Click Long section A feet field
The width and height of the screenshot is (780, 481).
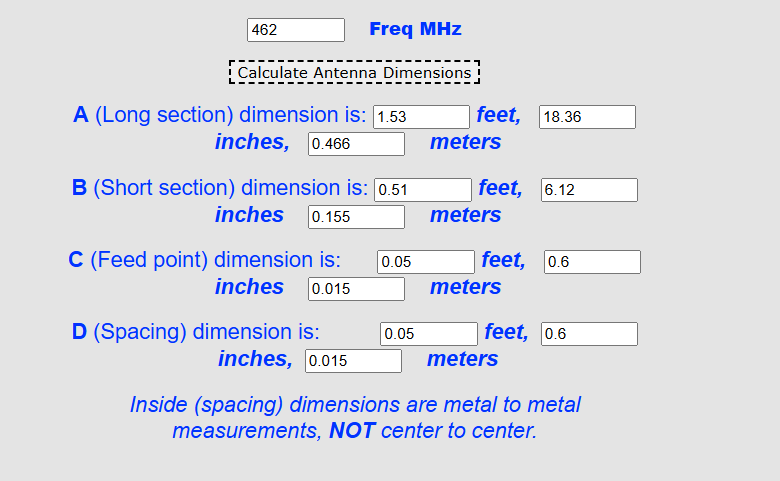pos(421,117)
